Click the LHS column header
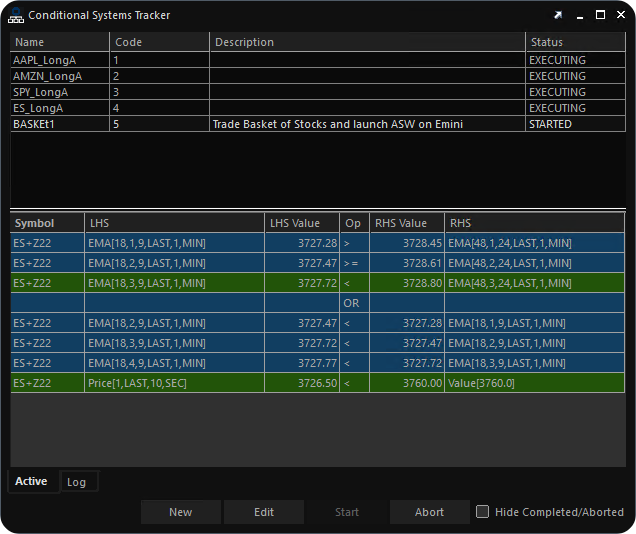Viewport: 636px width, 534px height. point(174,223)
